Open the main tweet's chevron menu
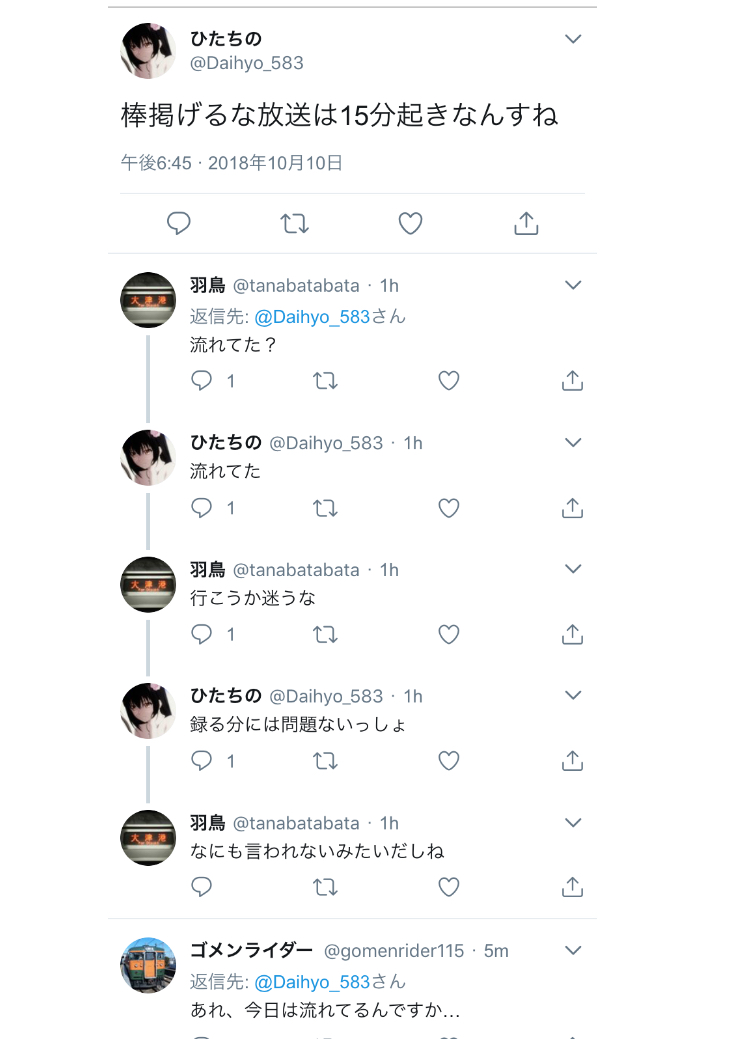The height and width of the screenshot is (1039, 750). coord(573,39)
